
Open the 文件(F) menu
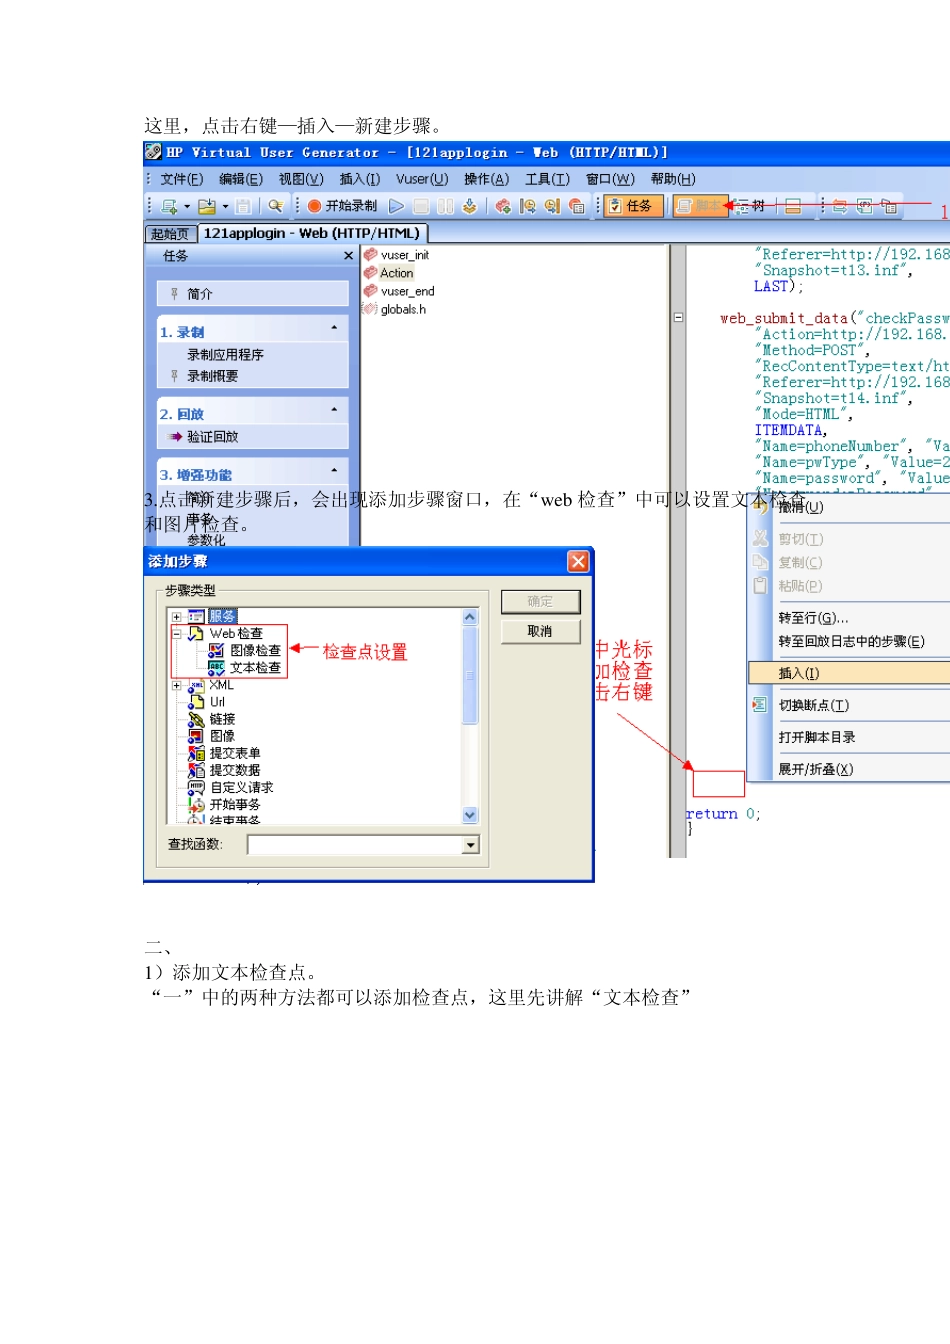tap(181, 179)
